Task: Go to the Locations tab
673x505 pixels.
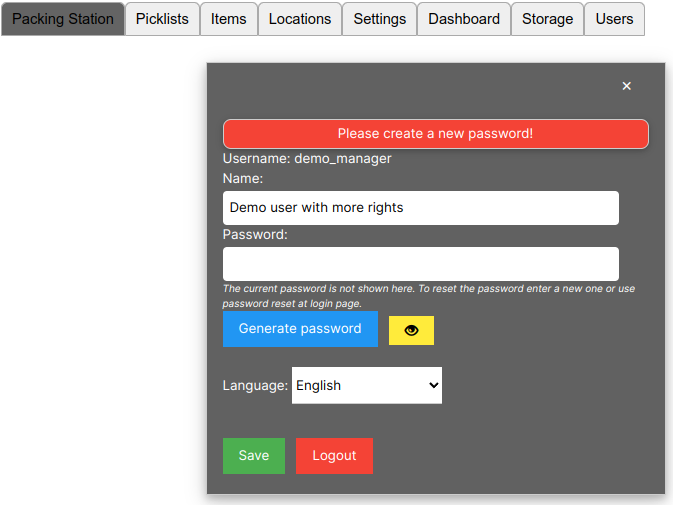Action: (300, 19)
